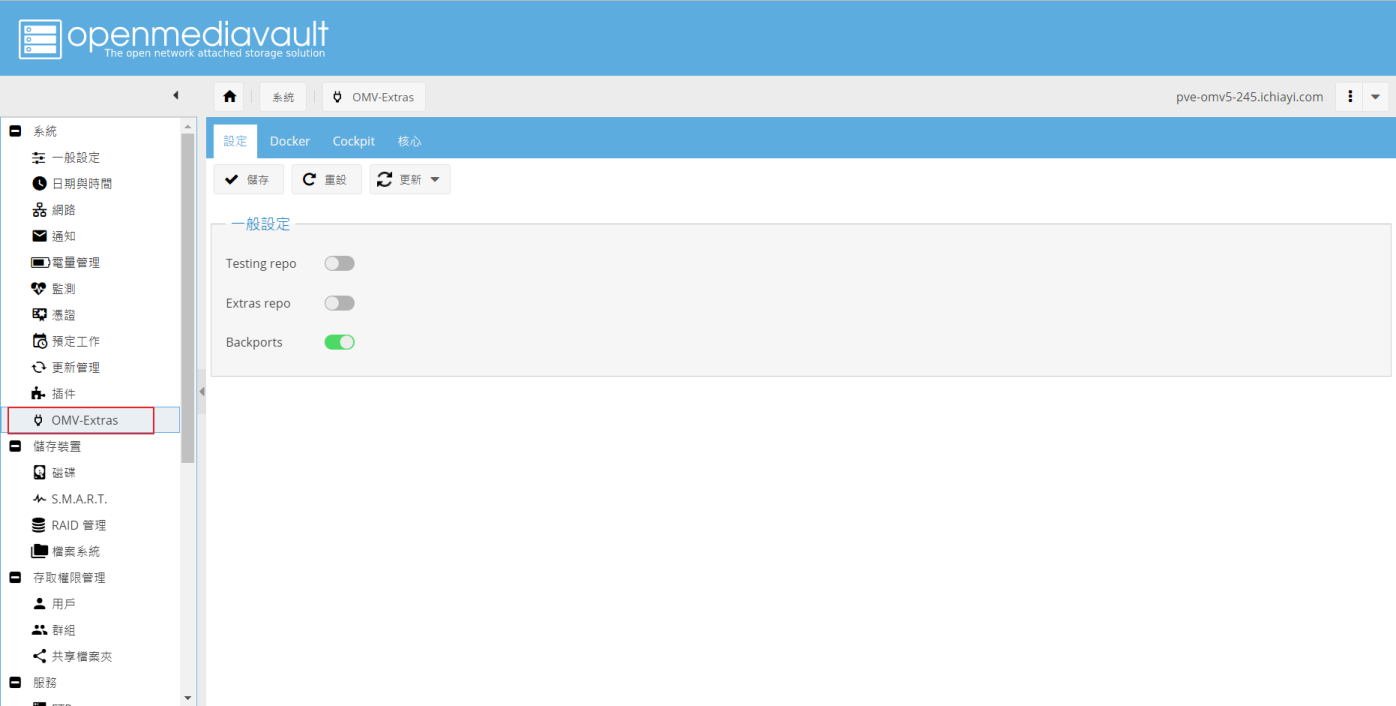Open the vertical dots options menu
Viewport: 1396px width, 706px height.
click(x=1350, y=97)
